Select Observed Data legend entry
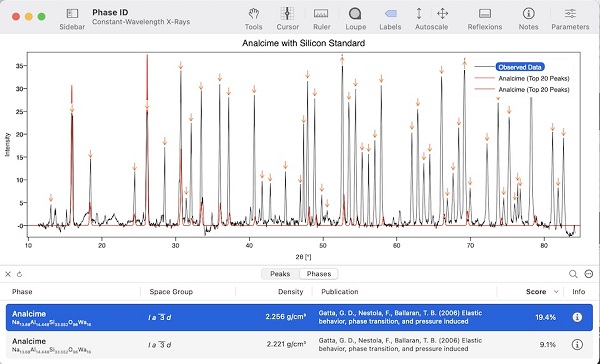This screenshot has height=364, width=600. 520,67
